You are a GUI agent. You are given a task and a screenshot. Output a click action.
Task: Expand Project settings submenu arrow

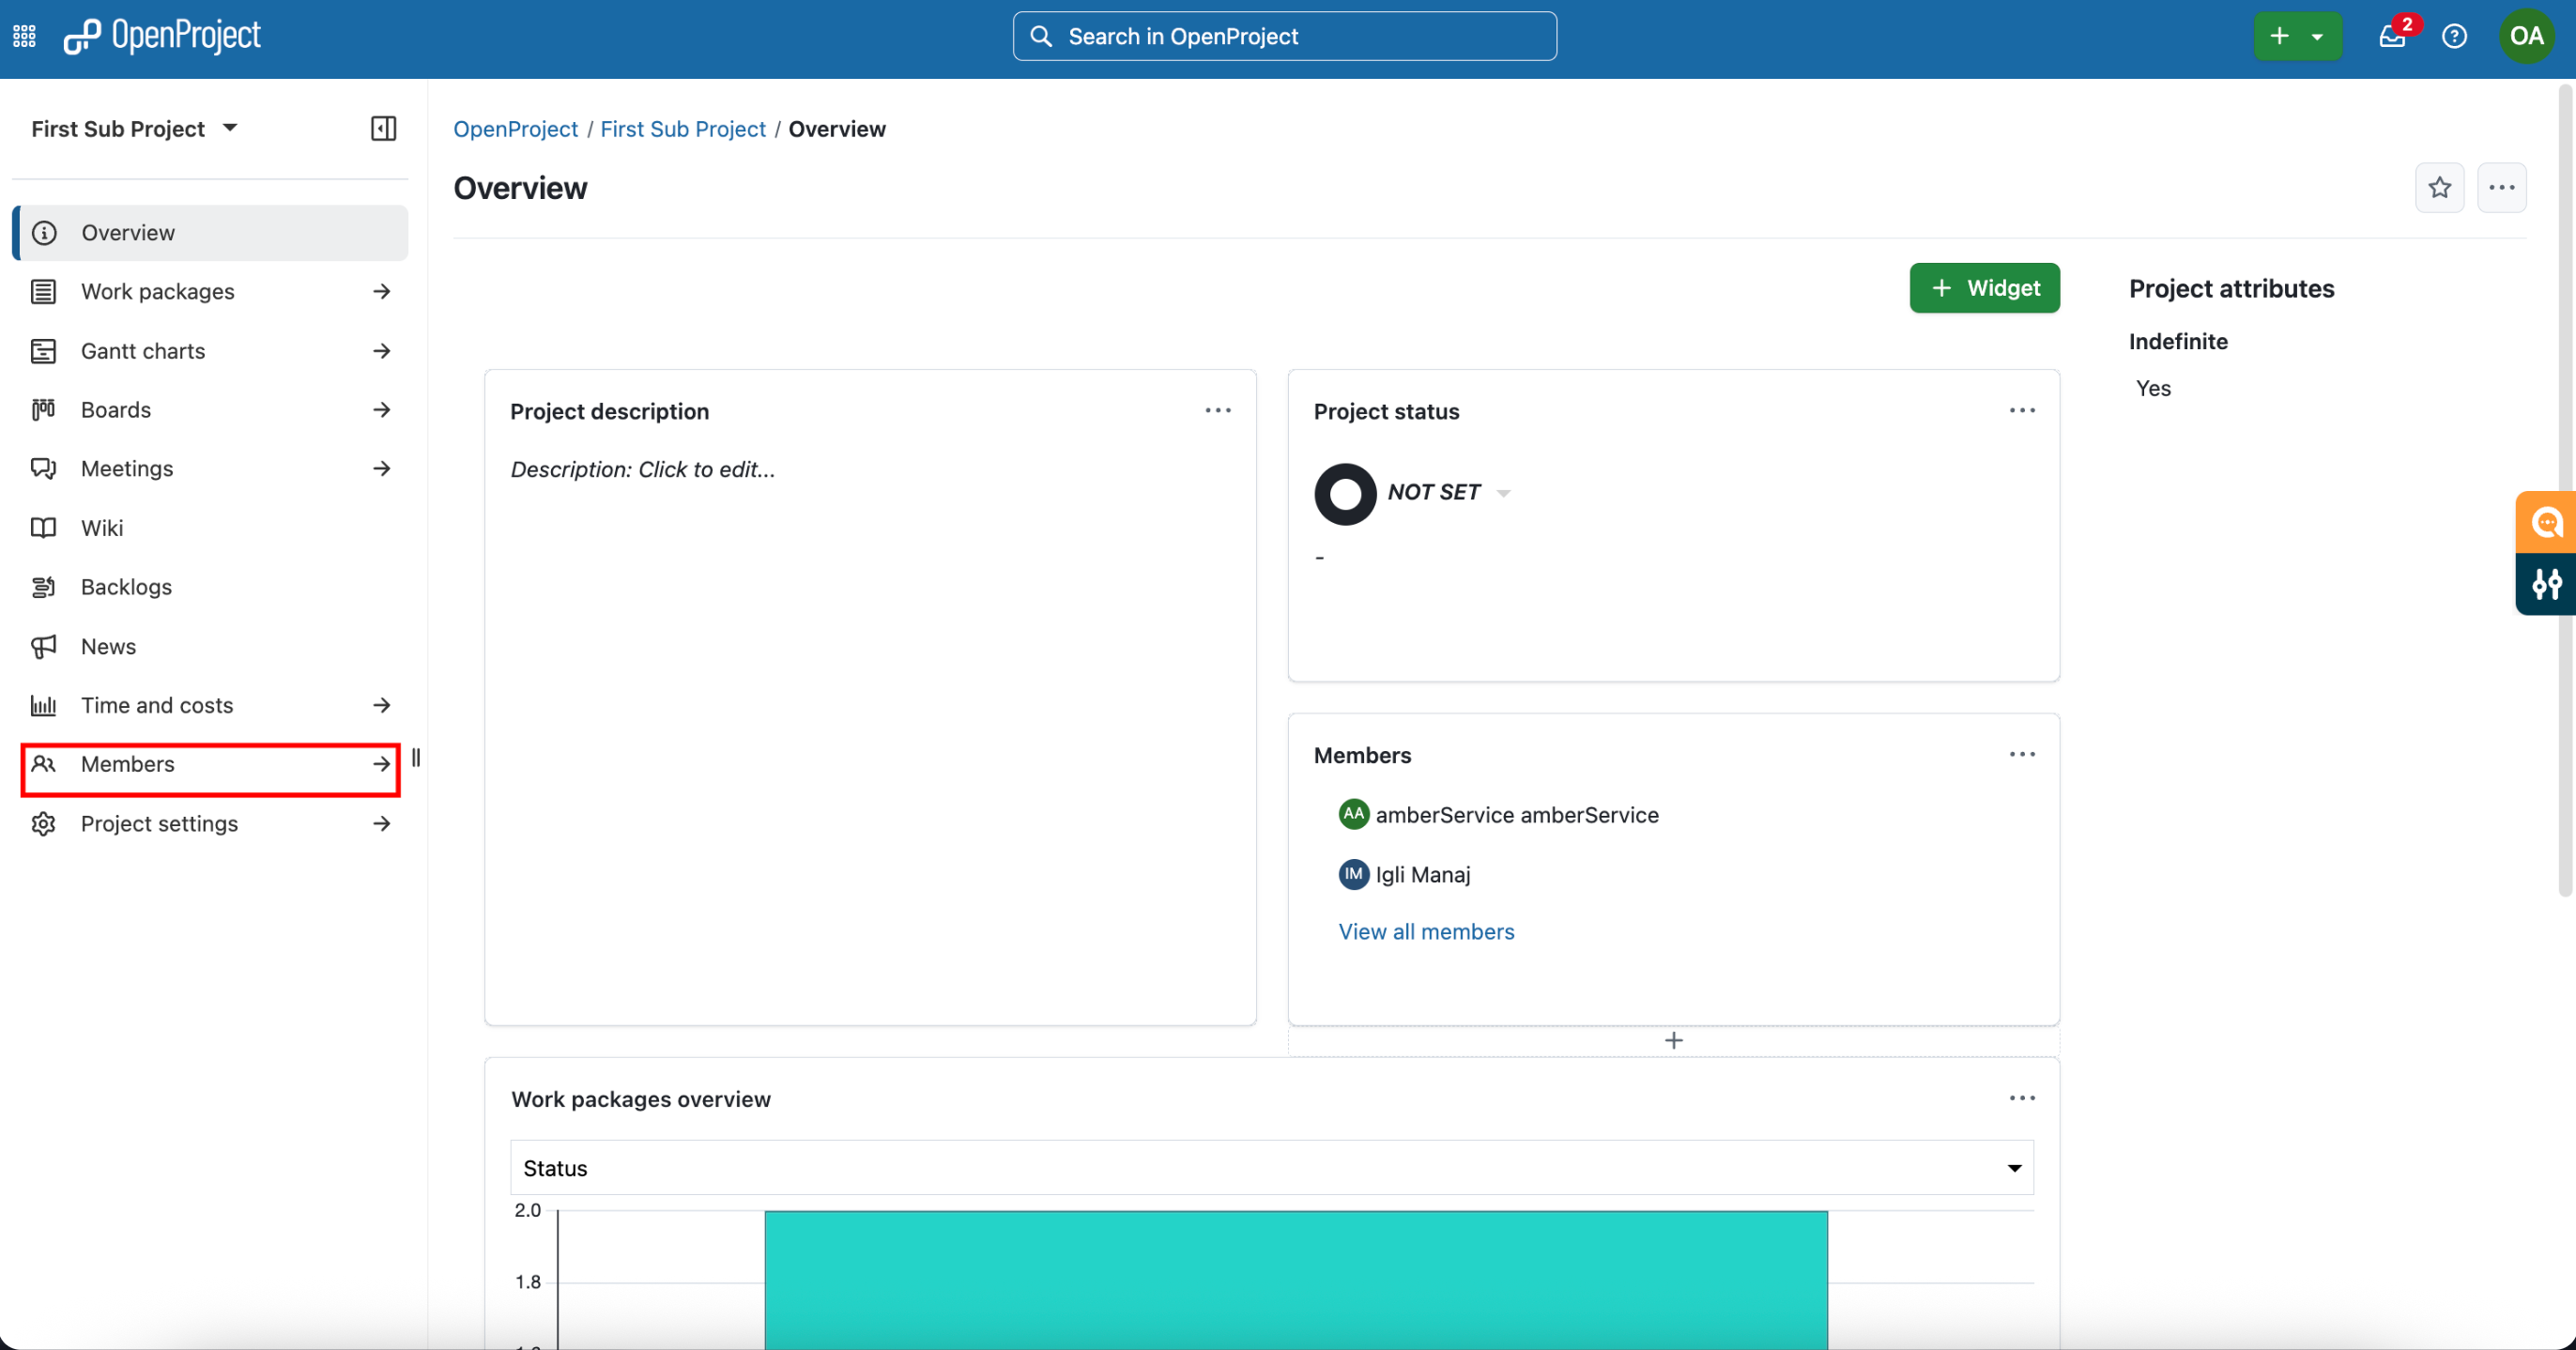[x=381, y=823]
